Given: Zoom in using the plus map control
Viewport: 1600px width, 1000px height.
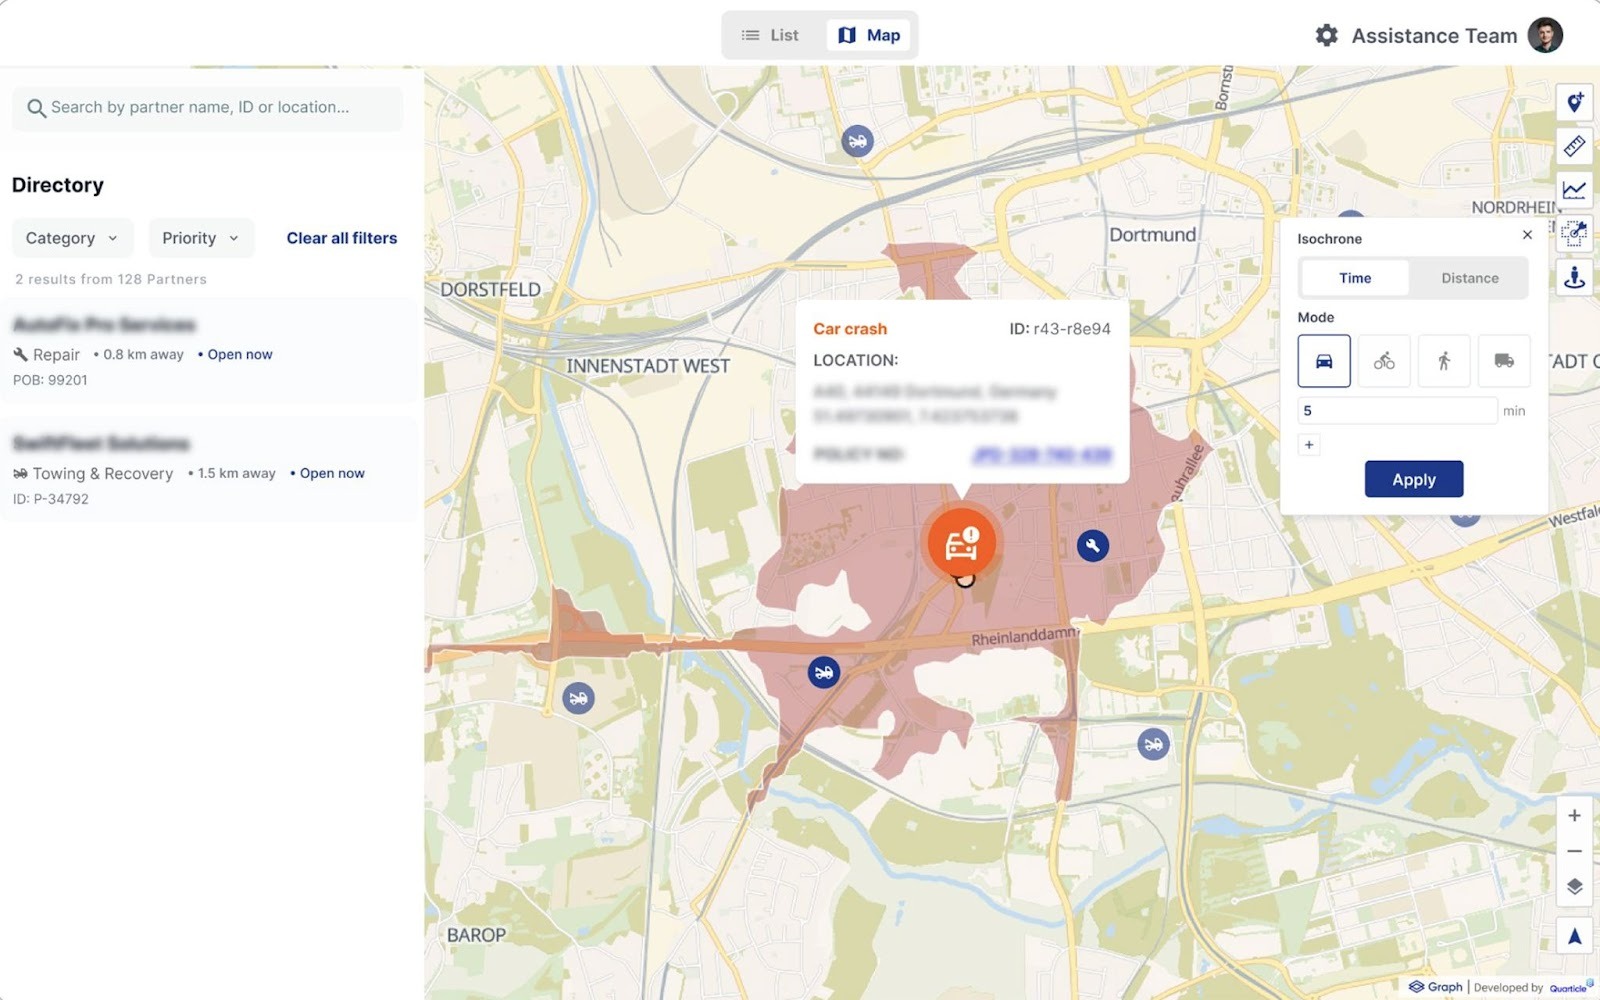Looking at the screenshot, I should 1574,815.
